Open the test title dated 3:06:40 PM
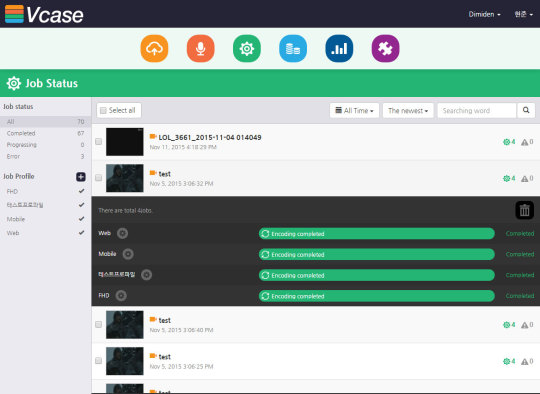The image size is (540, 394). (x=165, y=320)
